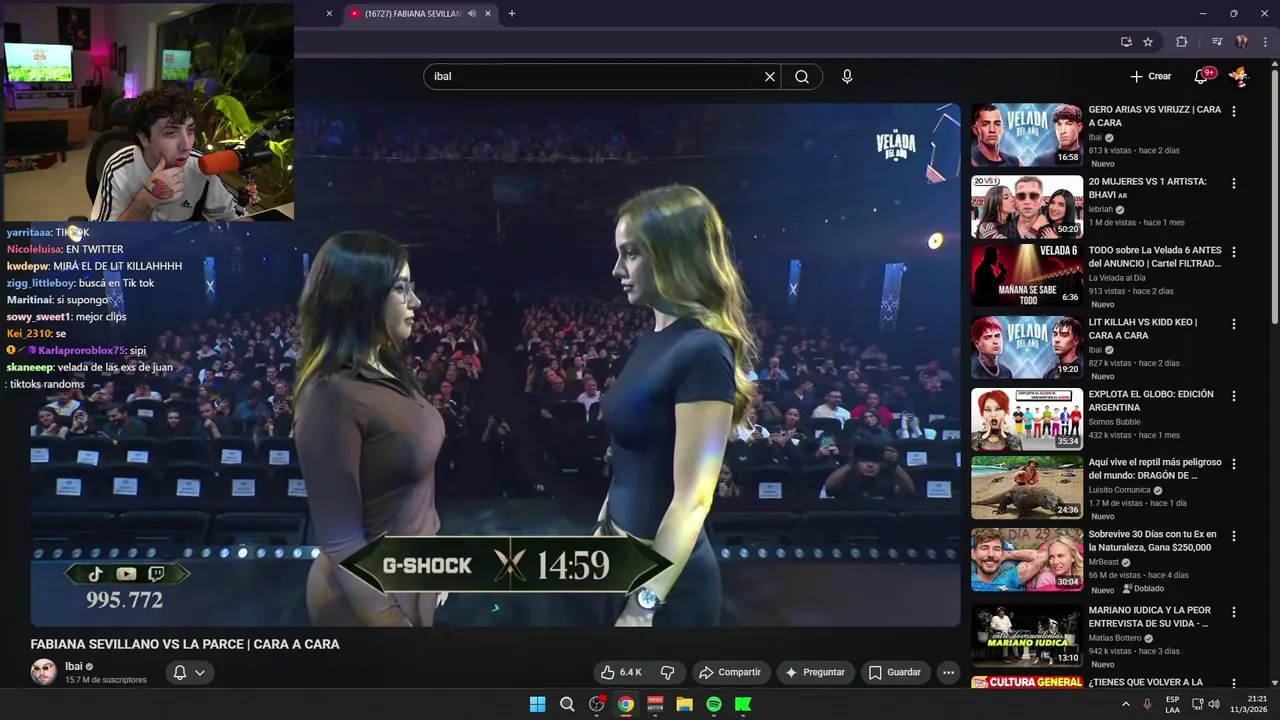Open options for MARIANO IUDICA video
This screenshot has width=1280, height=720.
coord(1234,612)
